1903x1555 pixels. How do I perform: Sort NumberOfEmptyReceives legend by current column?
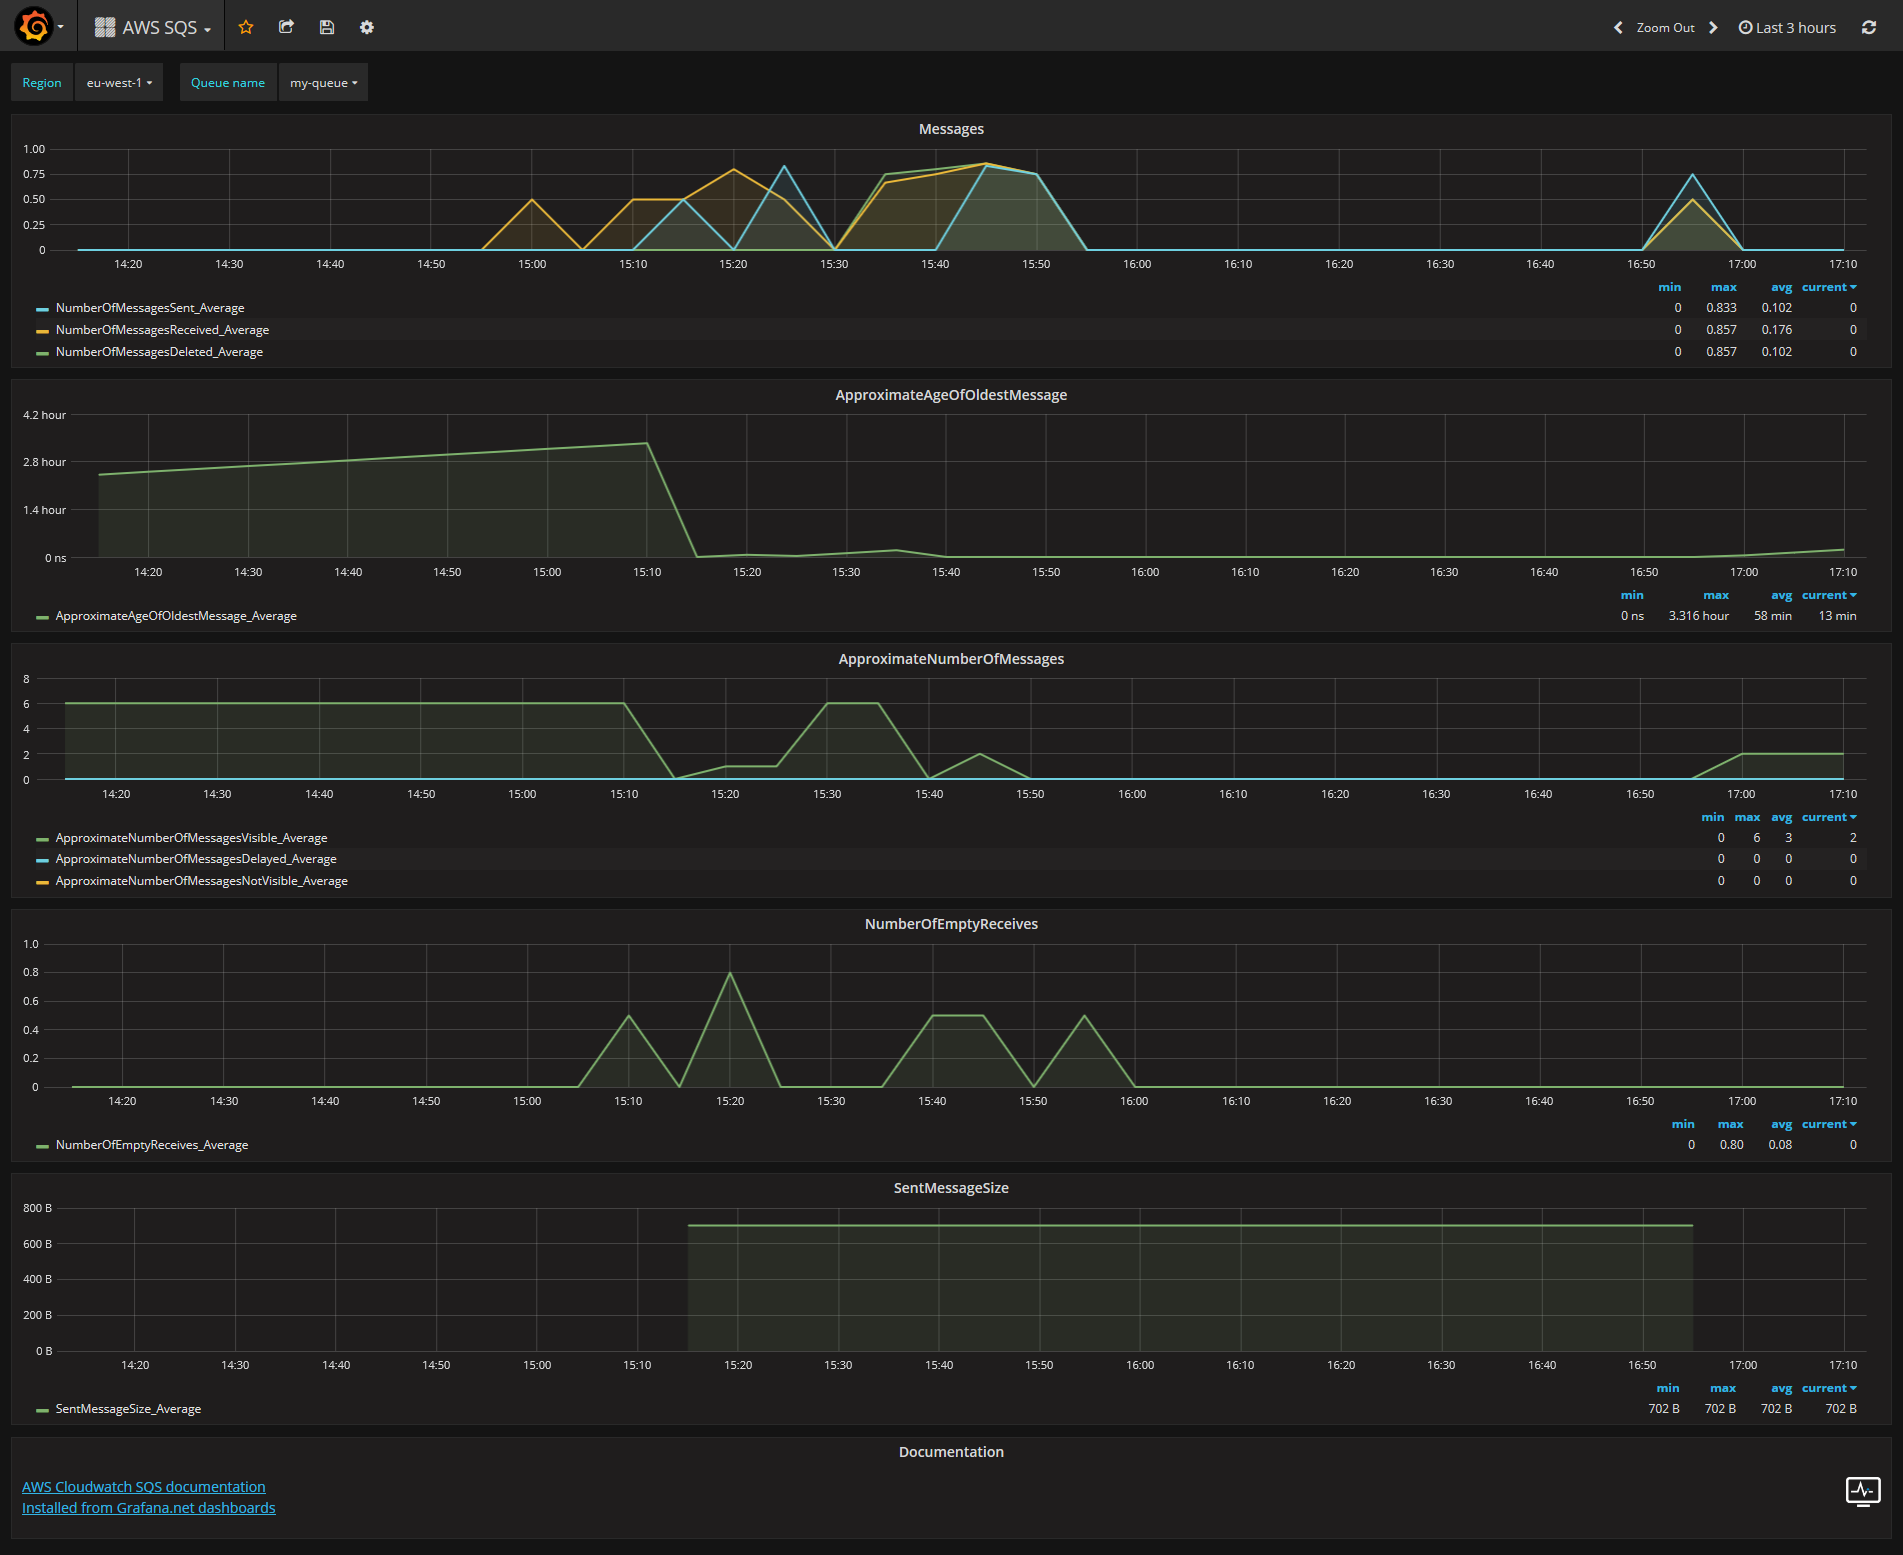(1828, 1124)
